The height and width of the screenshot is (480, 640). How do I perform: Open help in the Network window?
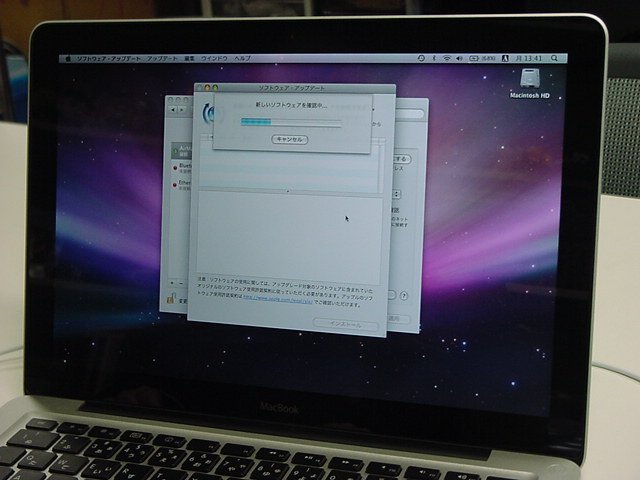[x=403, y=296]
